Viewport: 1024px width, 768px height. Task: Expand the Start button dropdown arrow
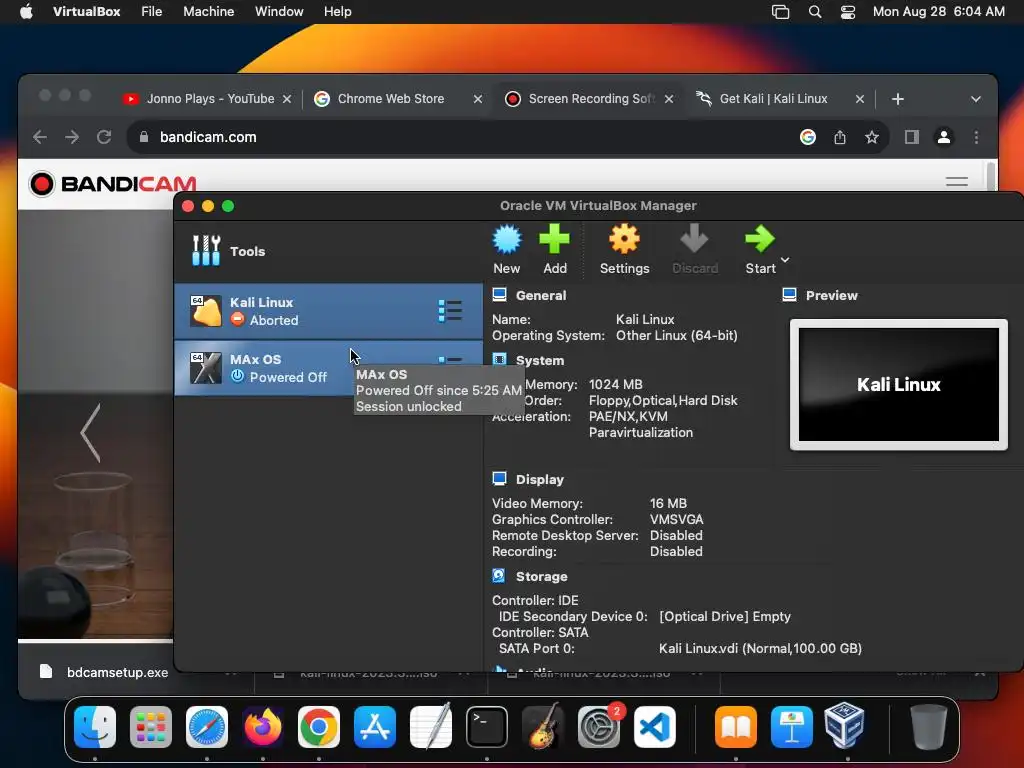click(785, 260)
